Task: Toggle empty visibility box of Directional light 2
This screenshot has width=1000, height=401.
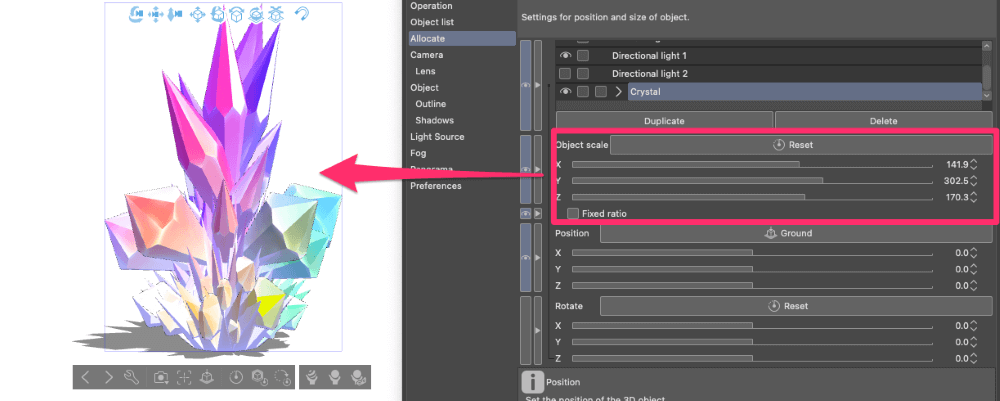Action: (565, 73)
